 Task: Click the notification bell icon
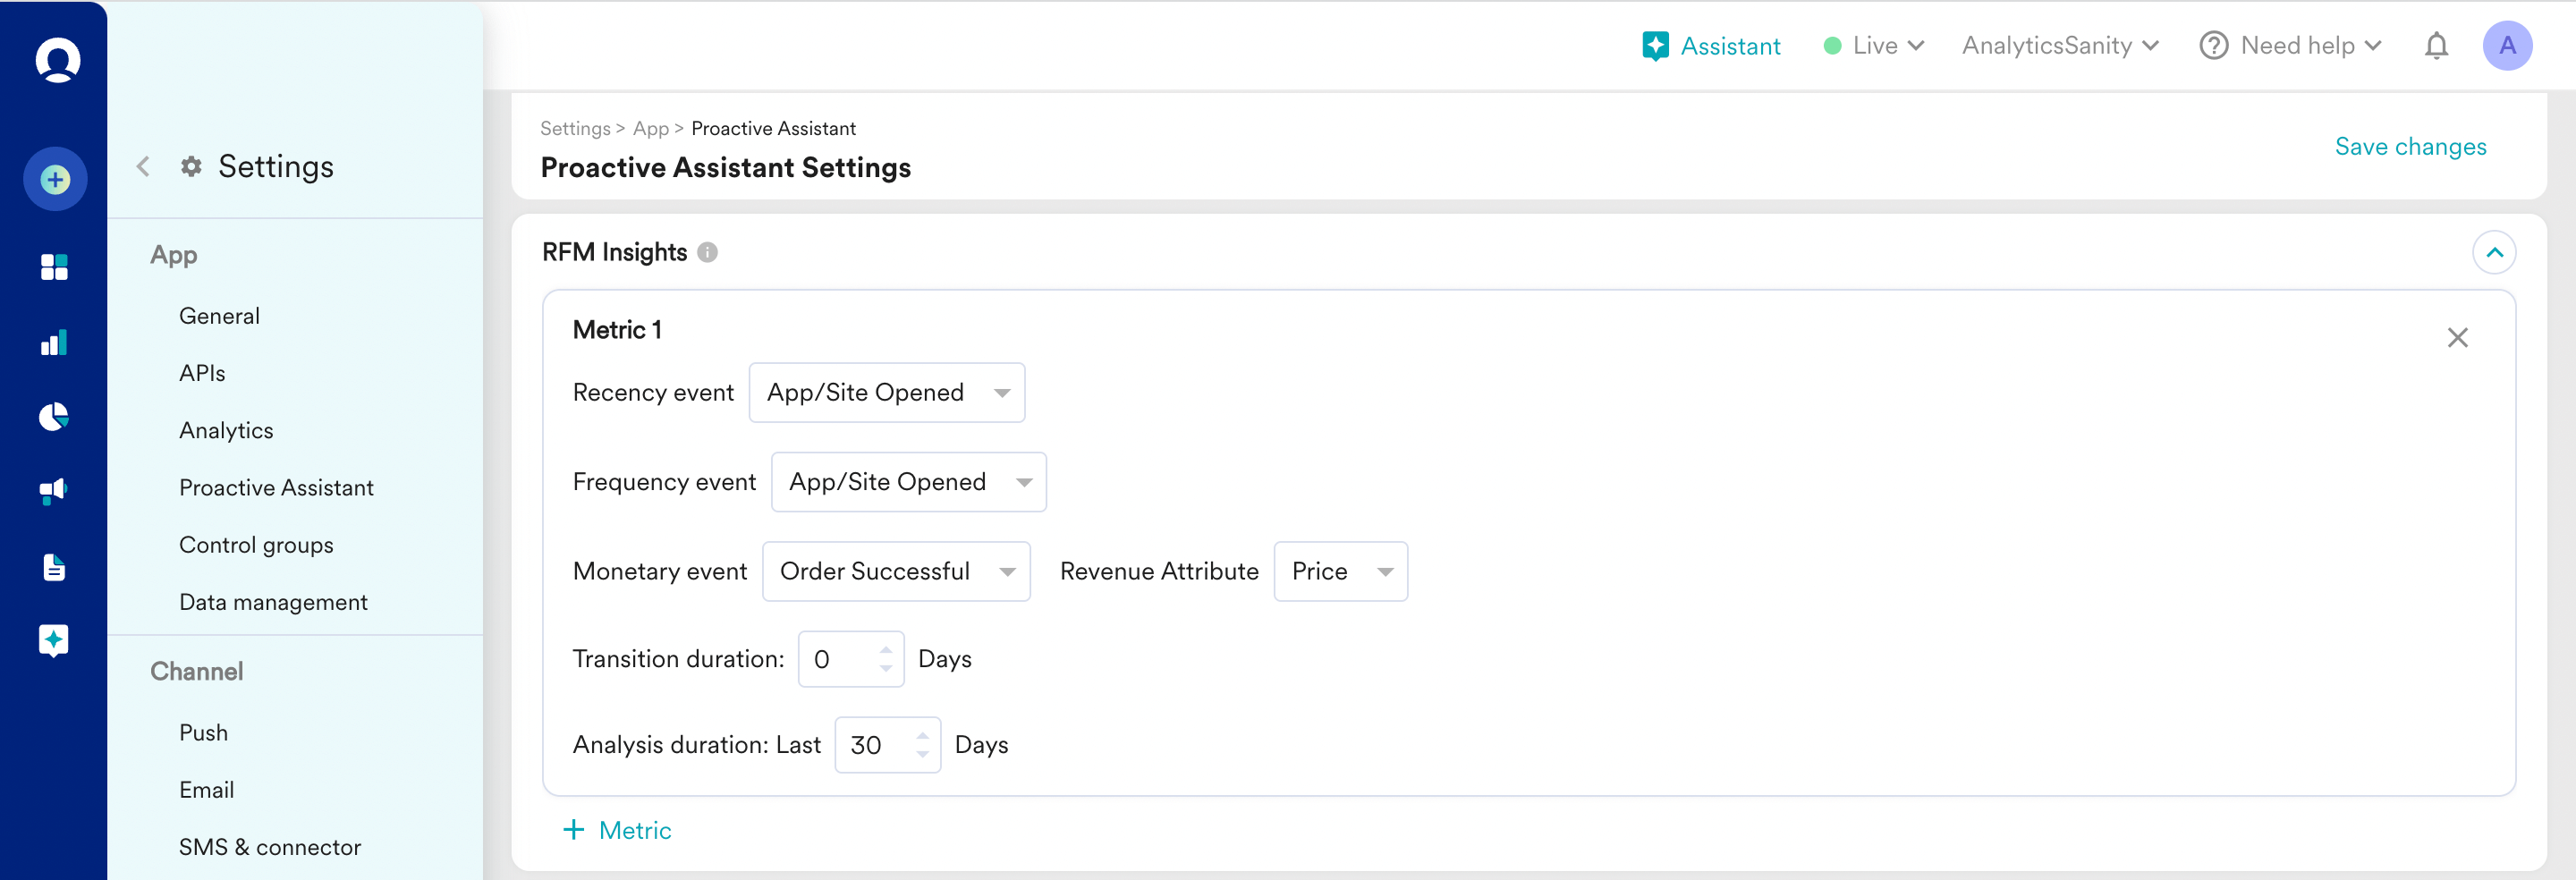tap(2436, 46)
